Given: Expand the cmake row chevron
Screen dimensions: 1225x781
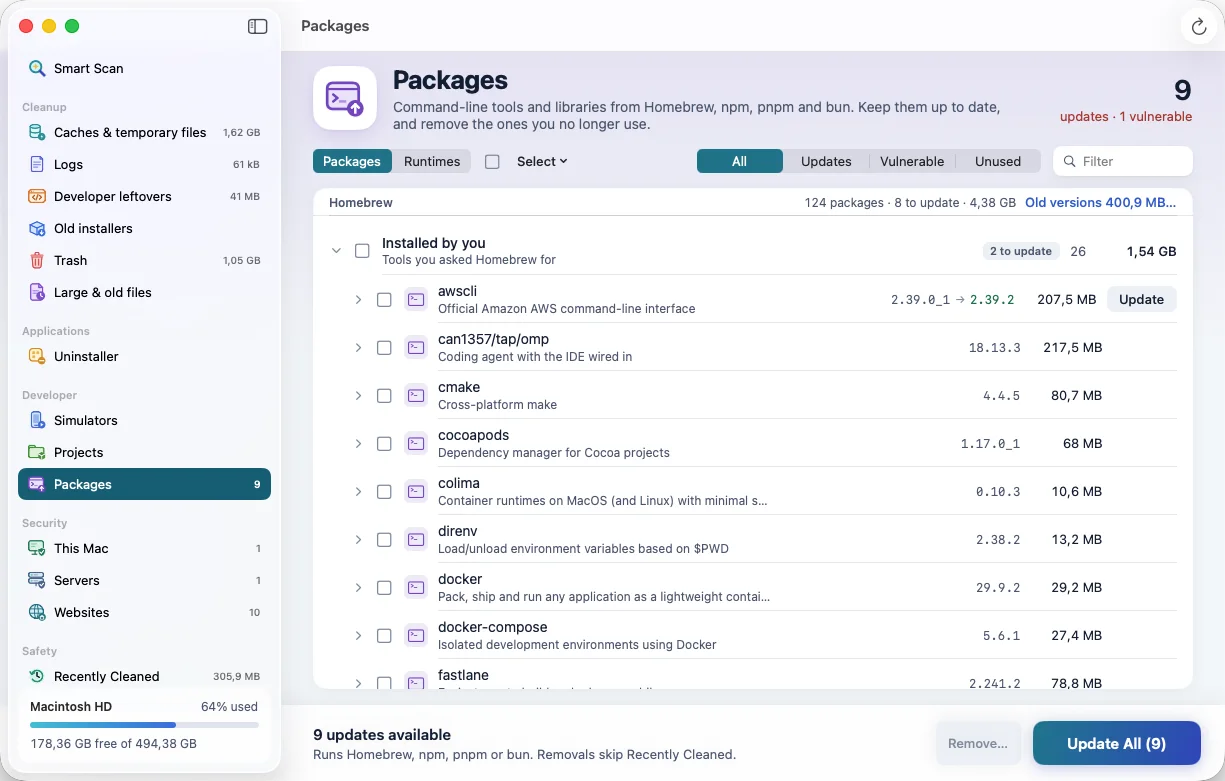Looking at the screenshot, I should tap(358, 395).
